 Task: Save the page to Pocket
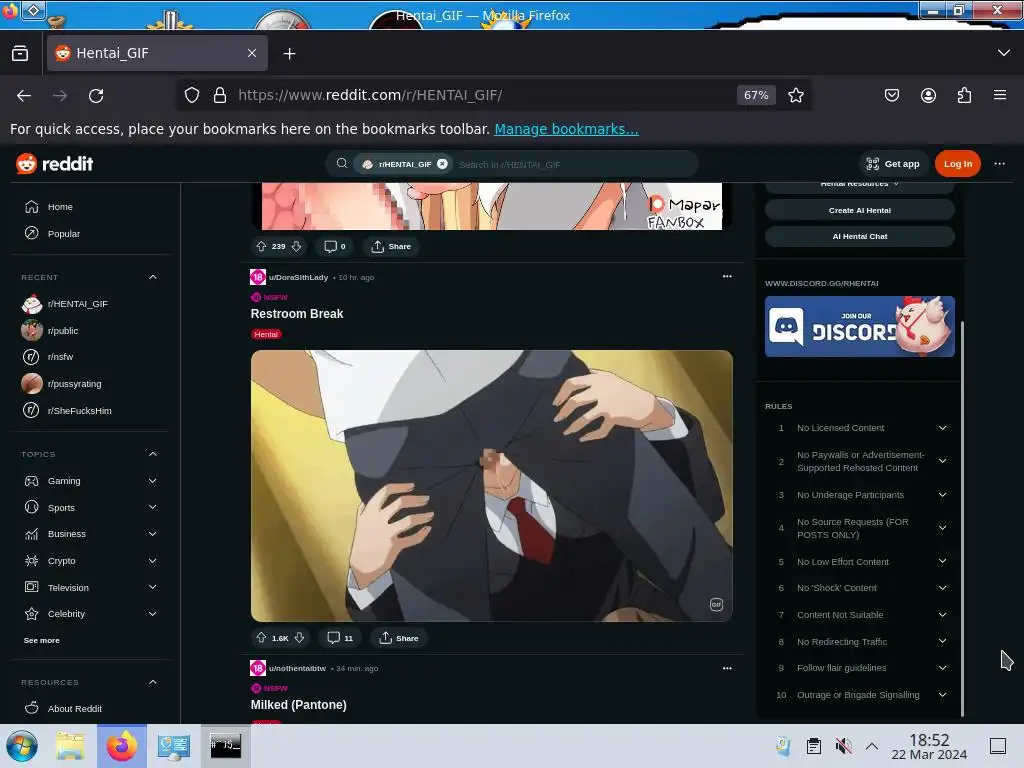point(891,95)
